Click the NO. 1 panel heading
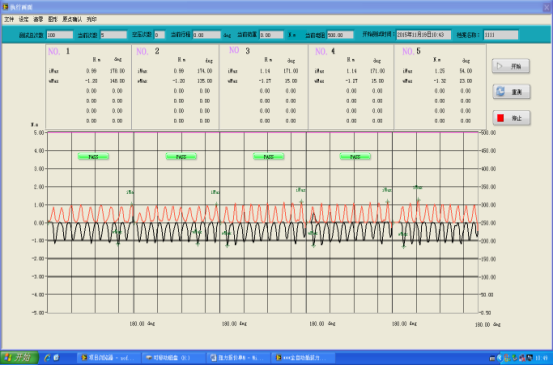Screen dimensions: 553x365 click(59, 51)
